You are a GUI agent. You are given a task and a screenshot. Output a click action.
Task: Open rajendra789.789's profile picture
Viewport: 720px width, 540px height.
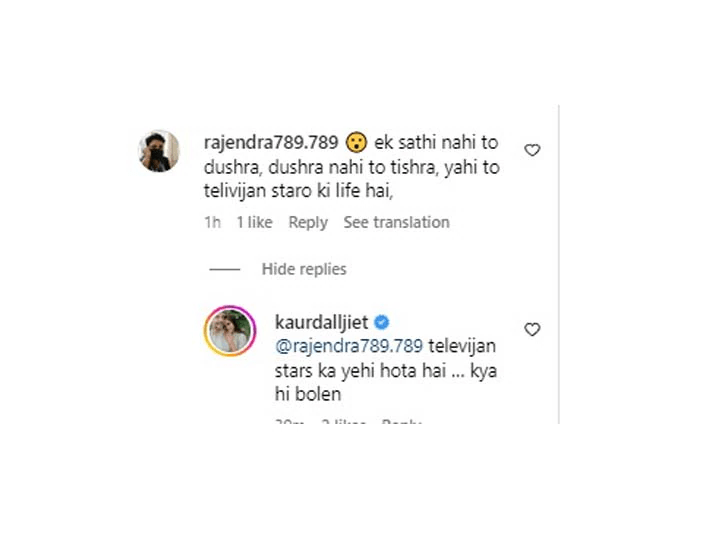pyautogui.click(x=159, y=151)
